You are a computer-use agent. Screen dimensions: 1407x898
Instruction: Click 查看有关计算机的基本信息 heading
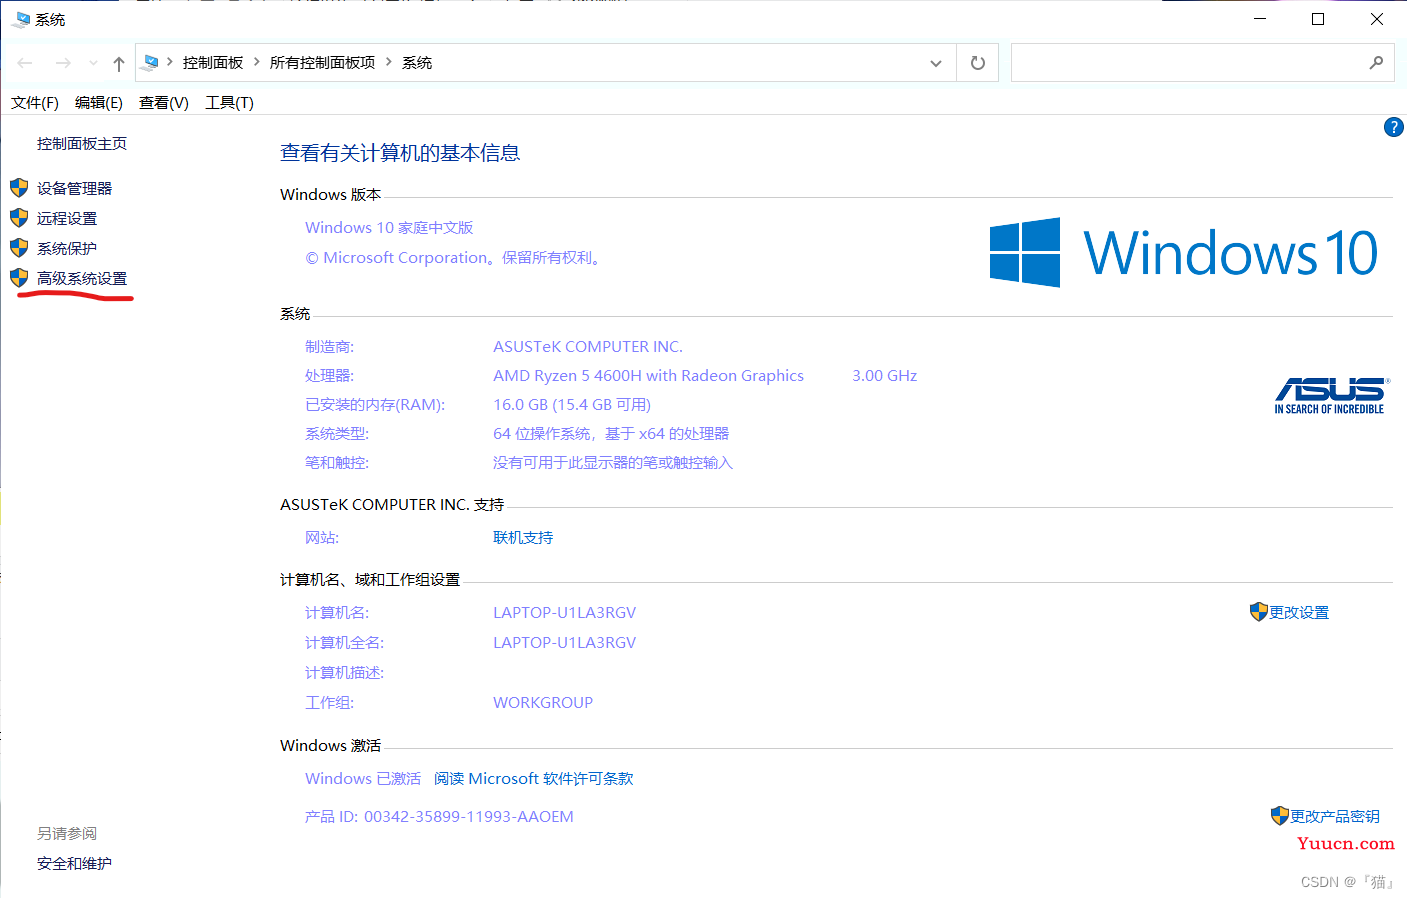tap(400, 152)
